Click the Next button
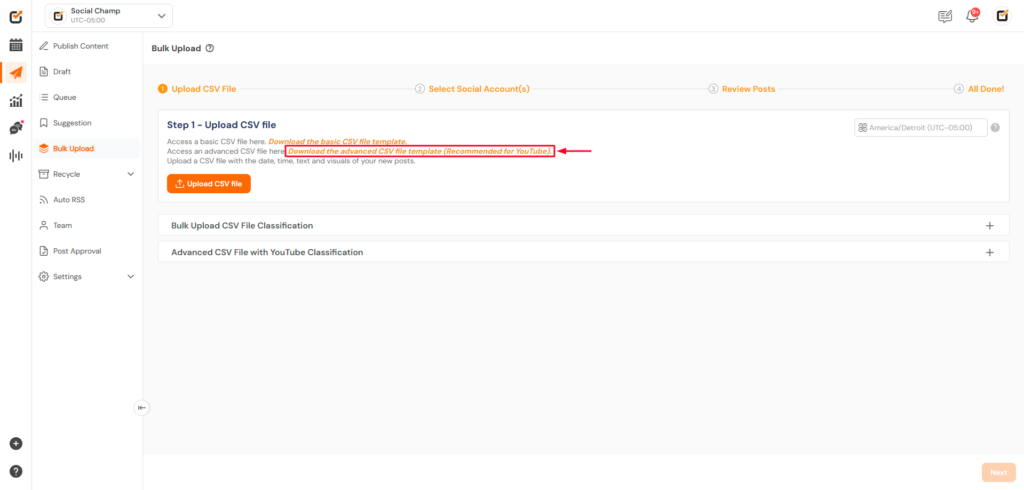Viewport: 1024px width, 490px height. 999,472
